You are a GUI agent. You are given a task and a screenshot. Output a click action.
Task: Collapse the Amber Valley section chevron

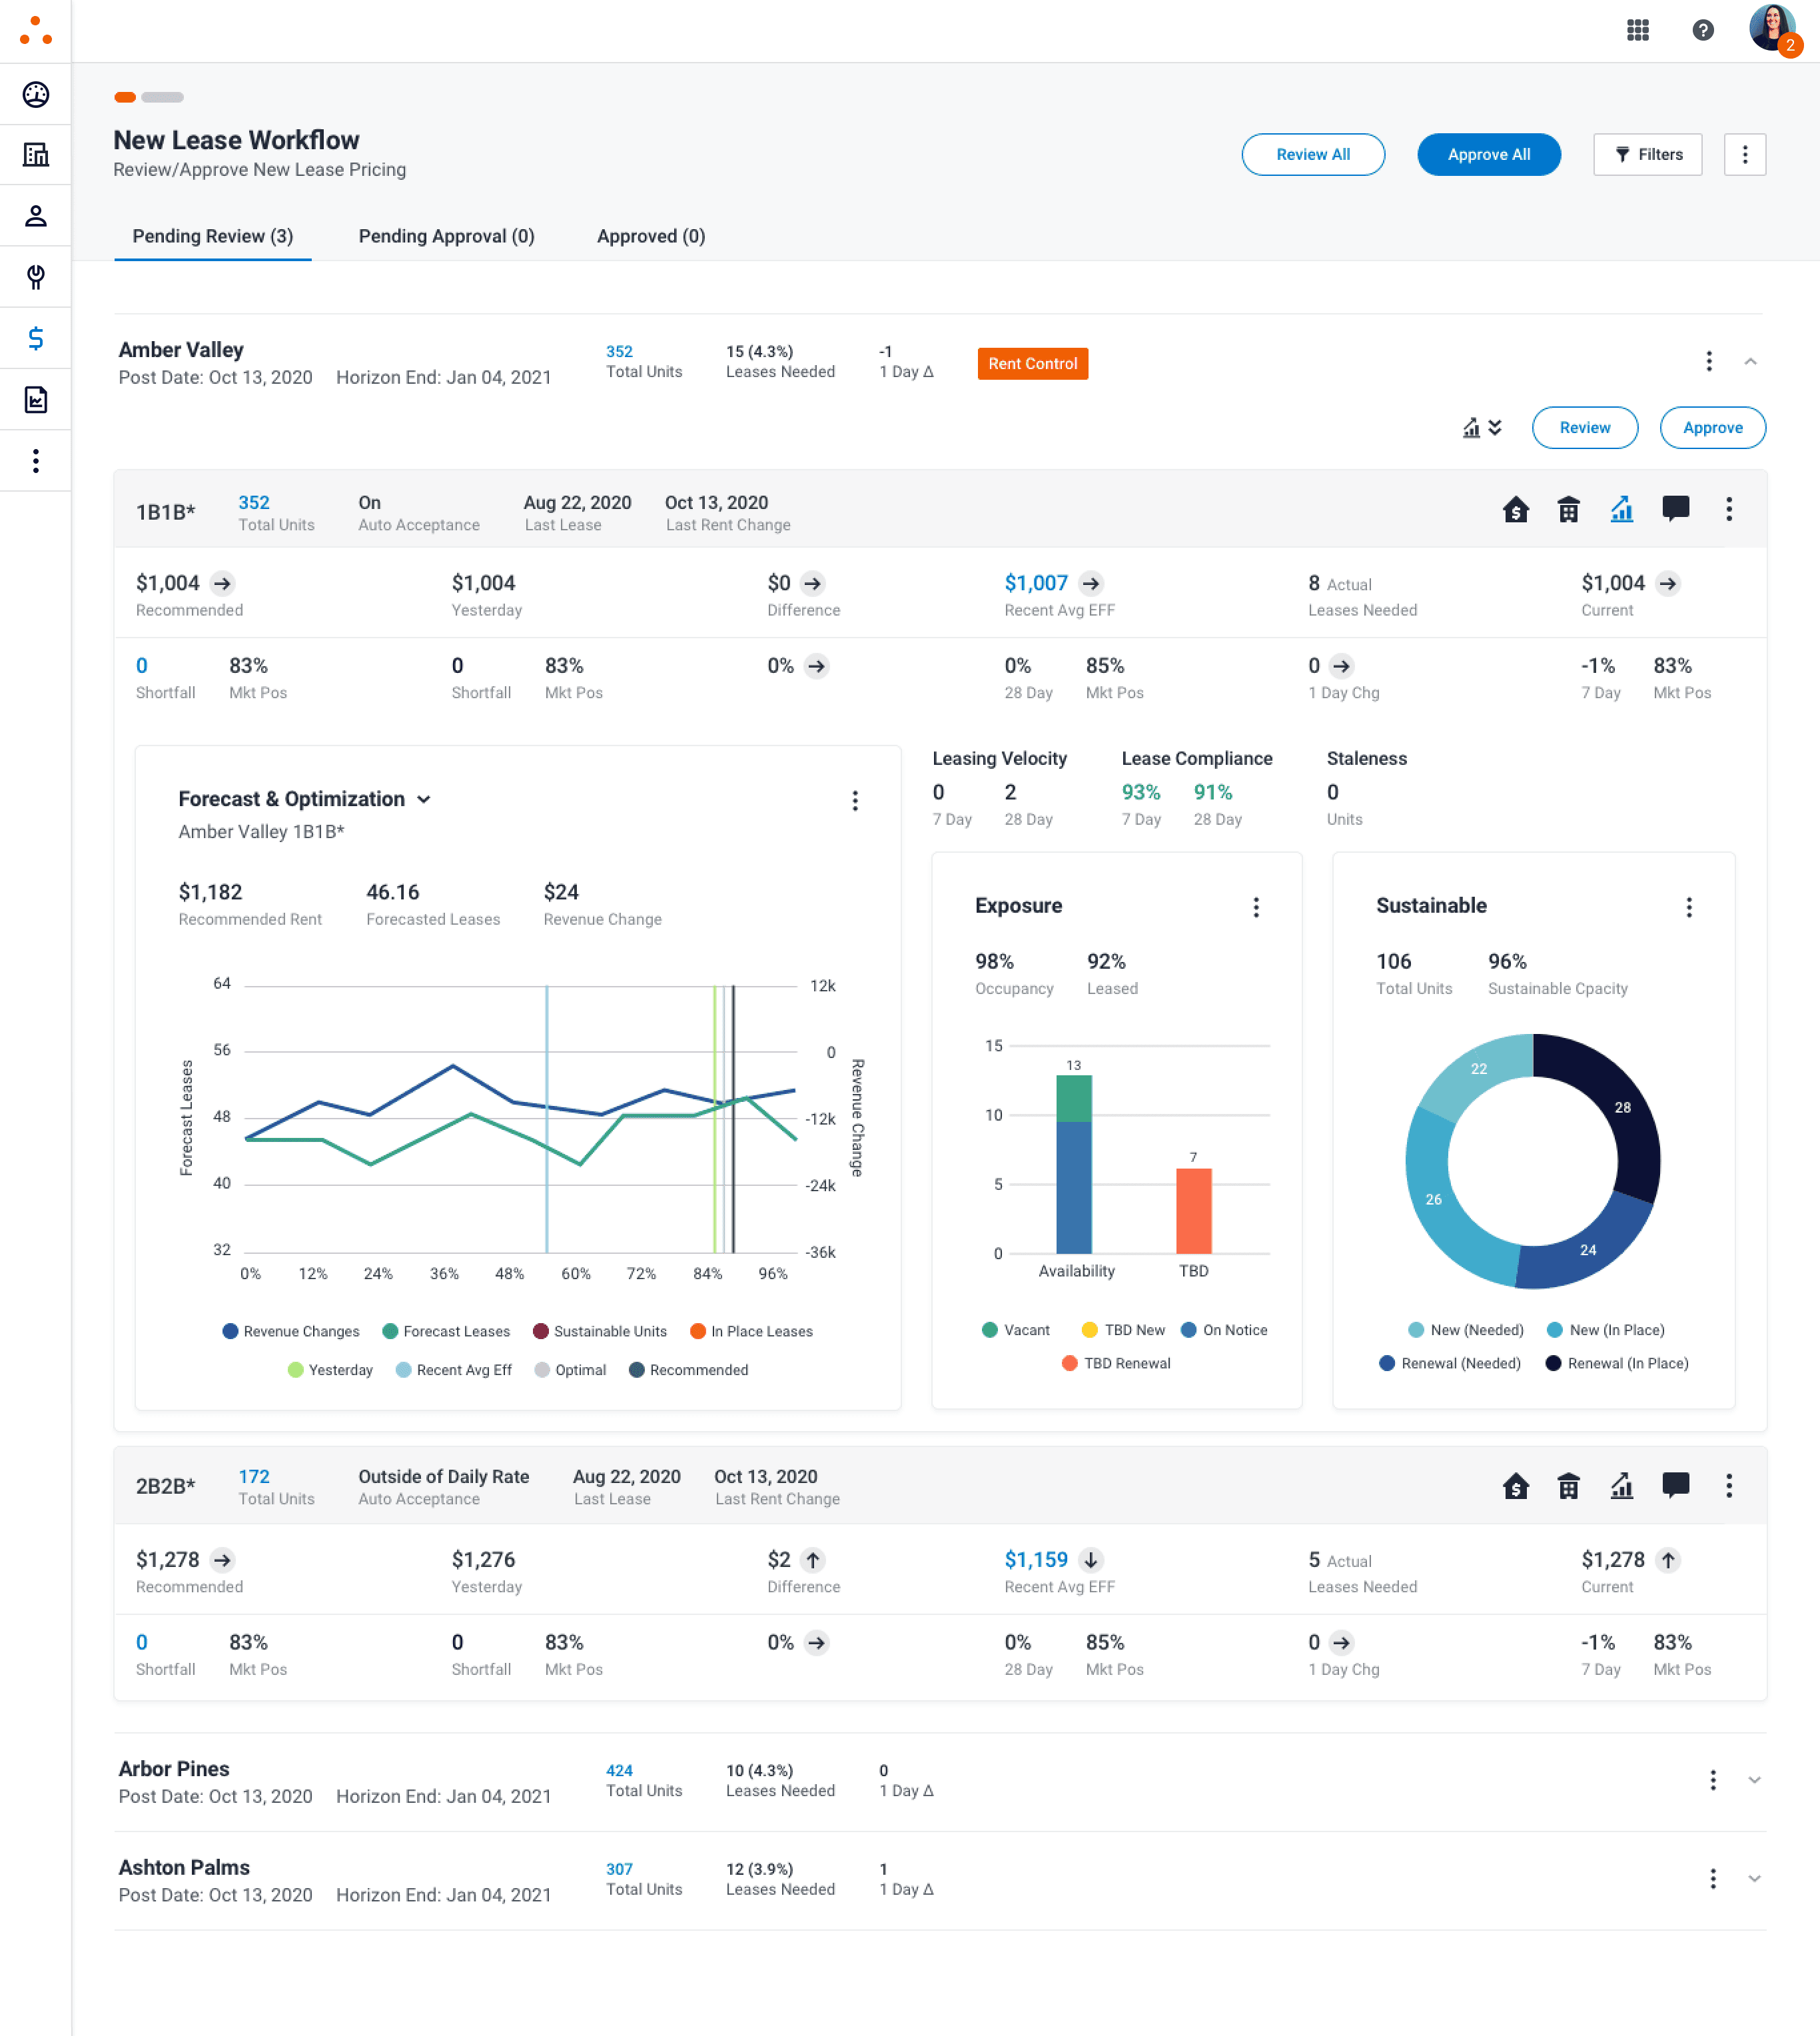point(1750,361)
